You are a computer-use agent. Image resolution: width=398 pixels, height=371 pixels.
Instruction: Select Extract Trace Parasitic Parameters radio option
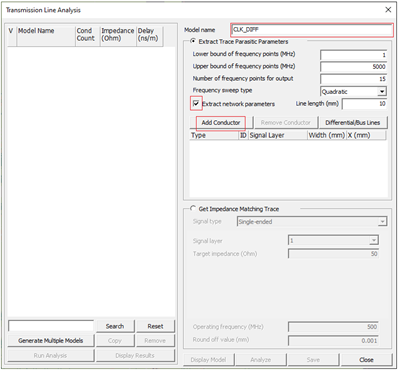(192, 41)
